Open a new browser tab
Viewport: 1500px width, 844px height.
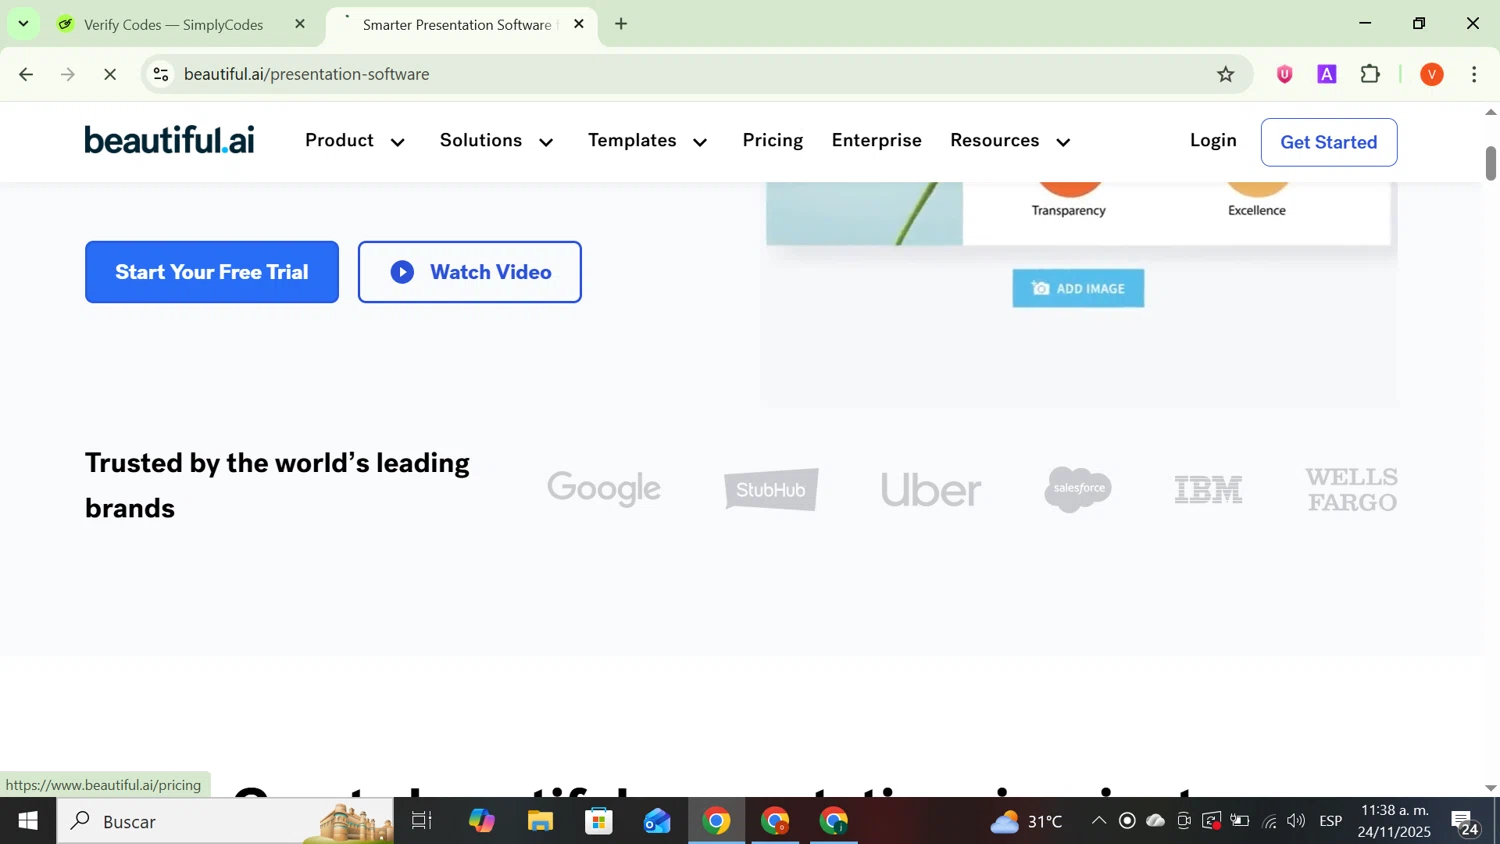621,24
